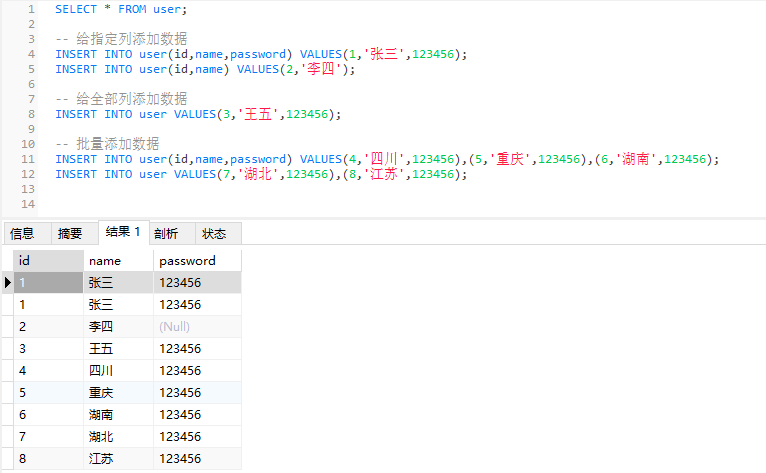This screenshot has height=473, width=766.
Task: Select password 123456 in 湖北 row
Action: (x=197, y=436)
